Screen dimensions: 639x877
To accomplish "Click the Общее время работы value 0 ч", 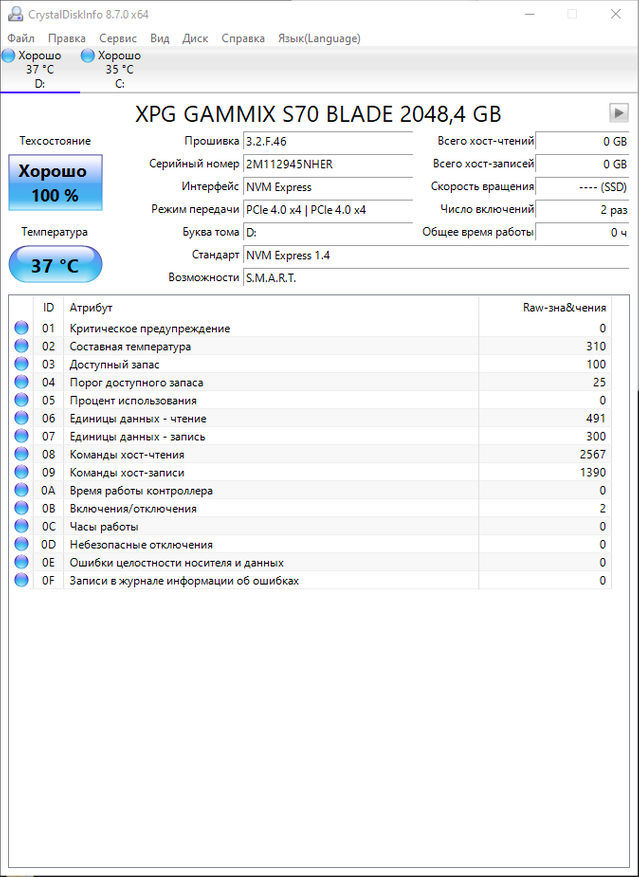I will (582, 232).
